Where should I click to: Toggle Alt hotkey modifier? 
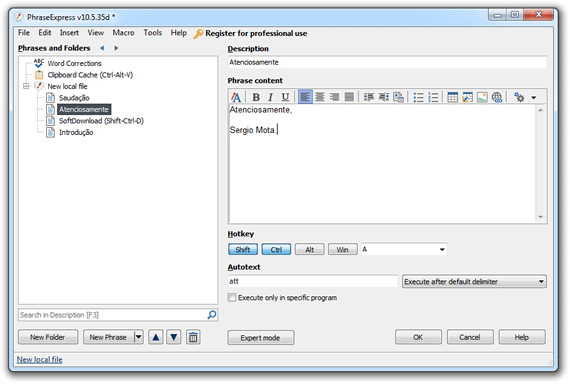[309, 249]
